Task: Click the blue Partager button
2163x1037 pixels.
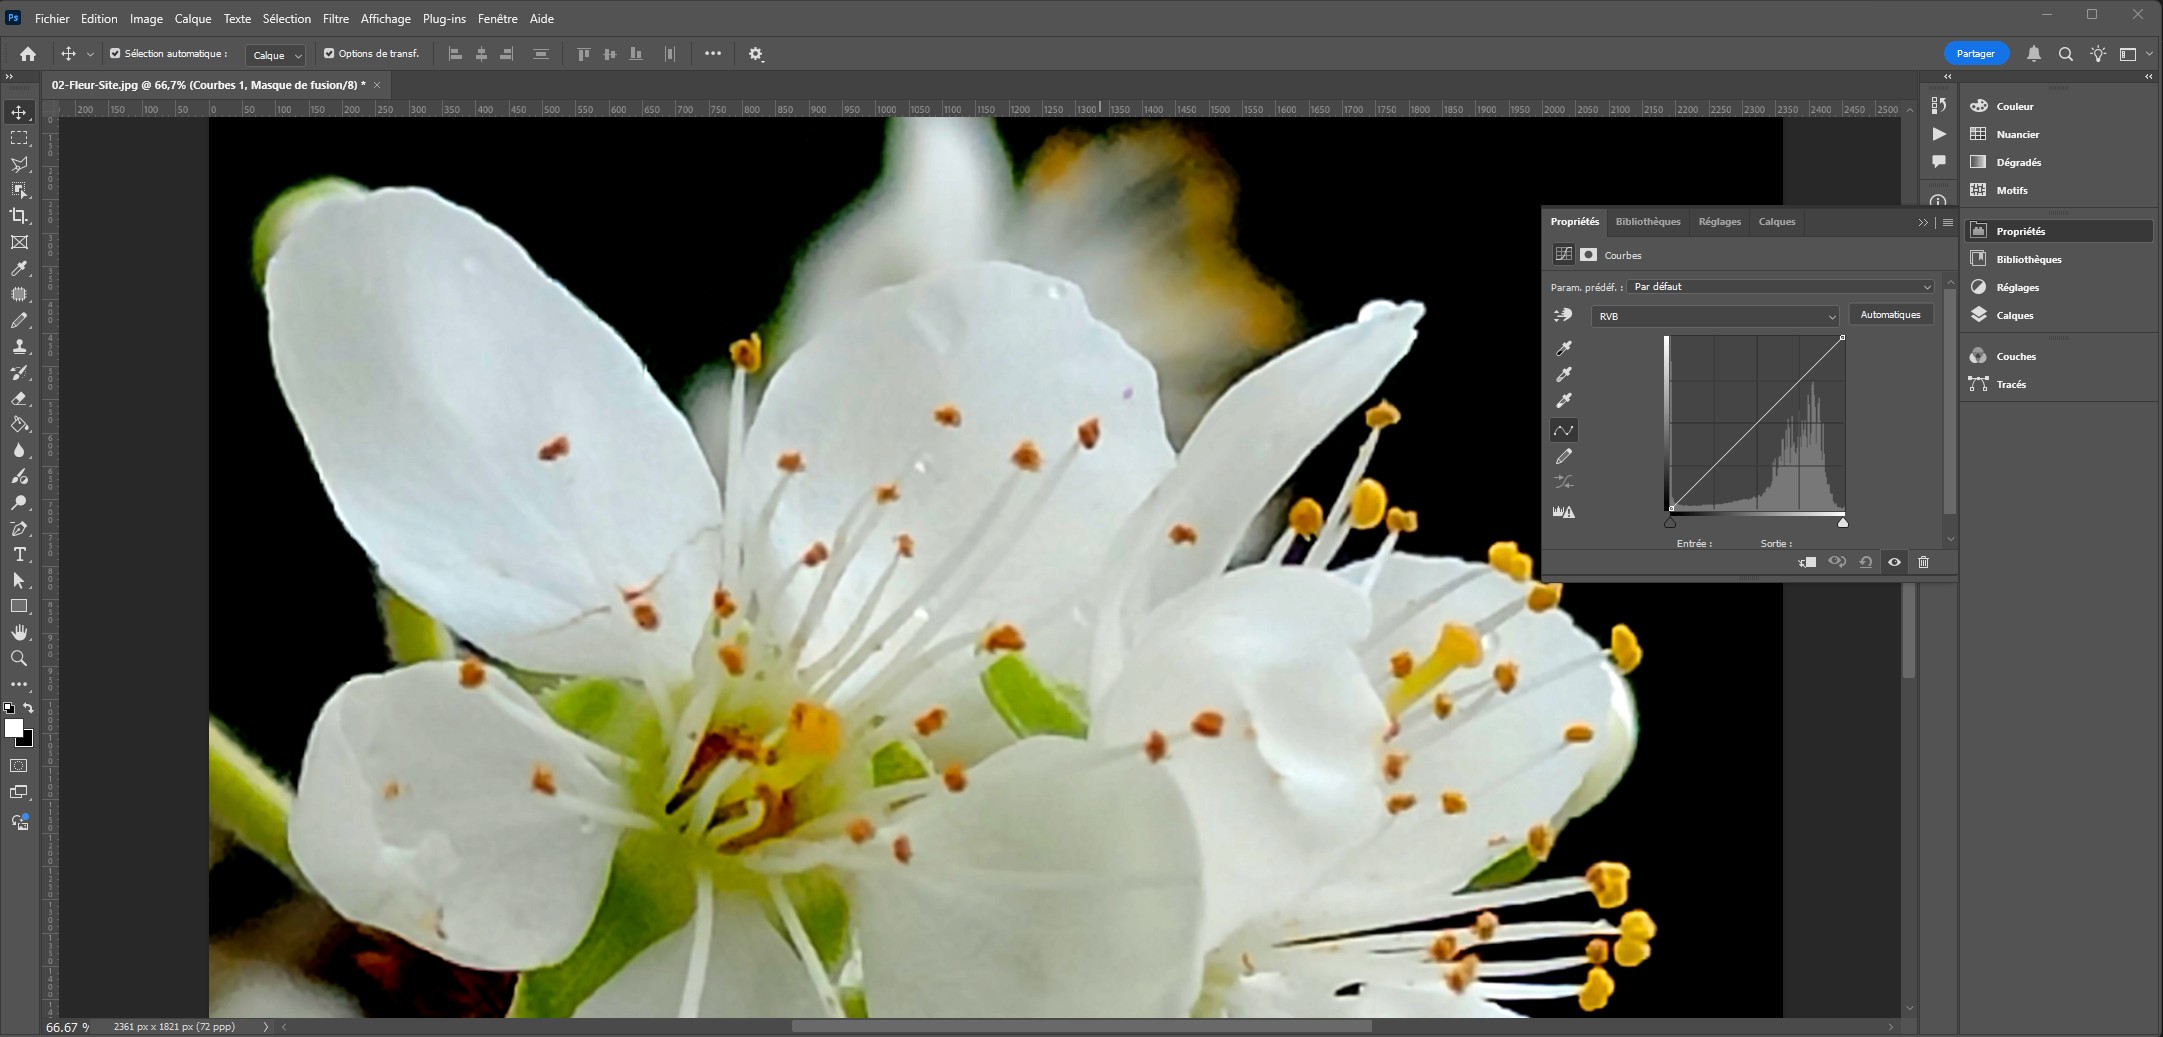Action: pos(1975,54)
